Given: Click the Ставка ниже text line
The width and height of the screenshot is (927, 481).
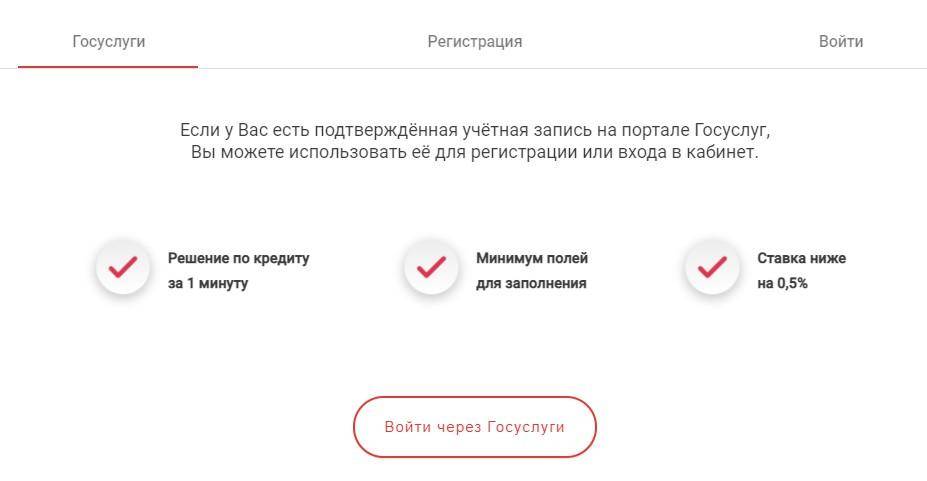Looking at the screenshot, I should pos(801,258).
